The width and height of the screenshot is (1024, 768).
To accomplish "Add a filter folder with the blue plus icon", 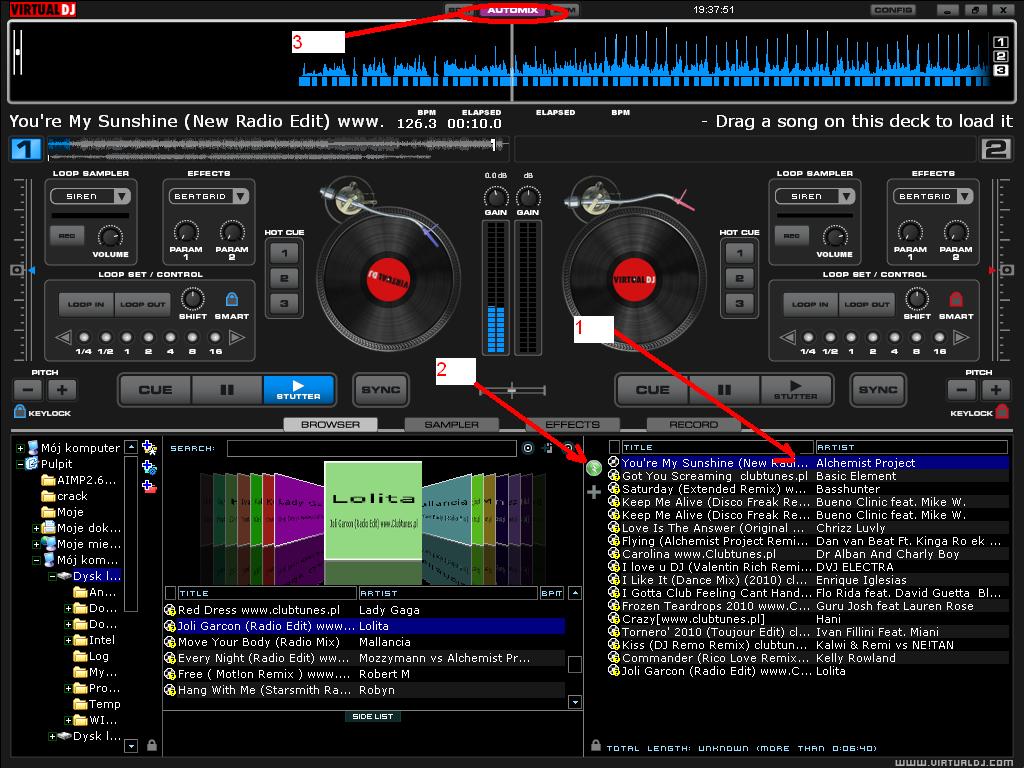I will point(149,468).
